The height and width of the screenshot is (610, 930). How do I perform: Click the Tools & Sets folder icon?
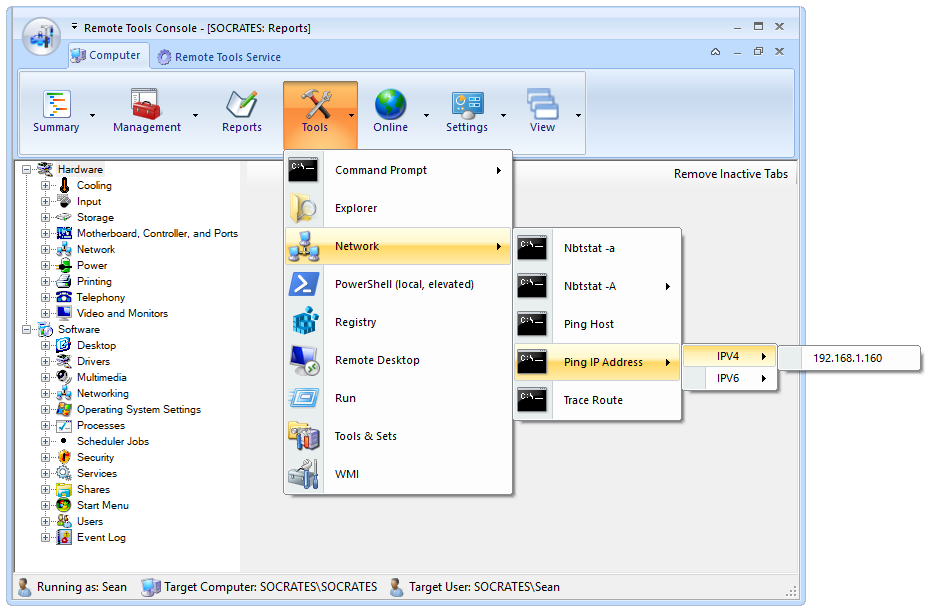[304, 436]
